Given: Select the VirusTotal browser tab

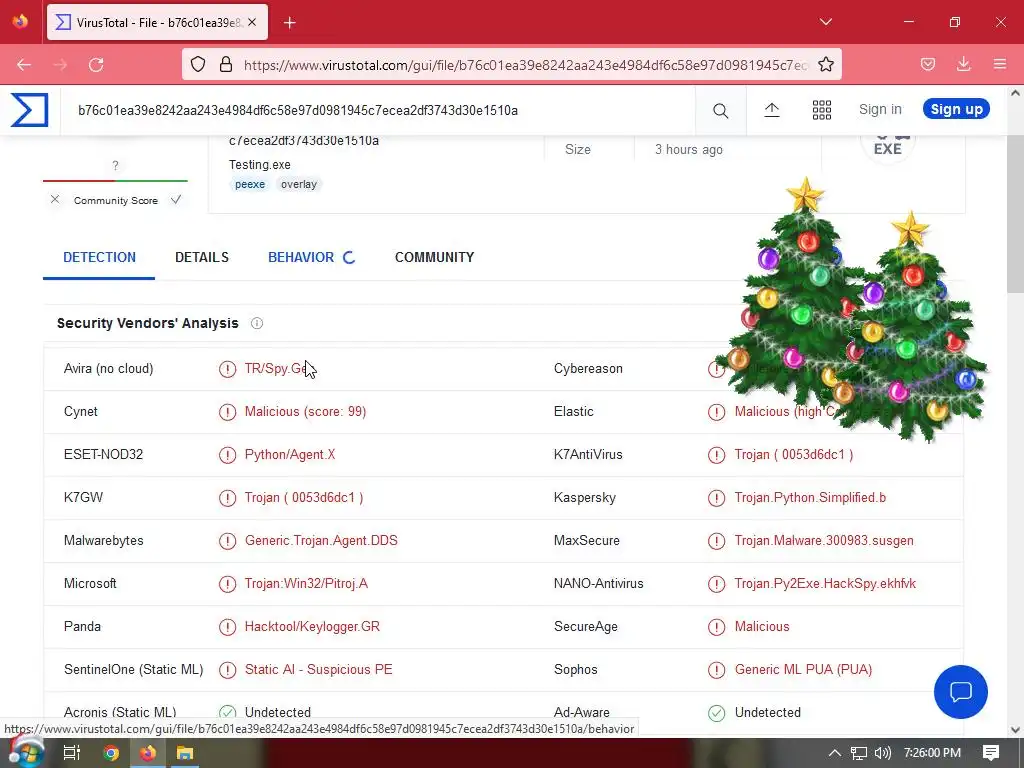Looking at the screenshot, I should click(x=157, y=22).
